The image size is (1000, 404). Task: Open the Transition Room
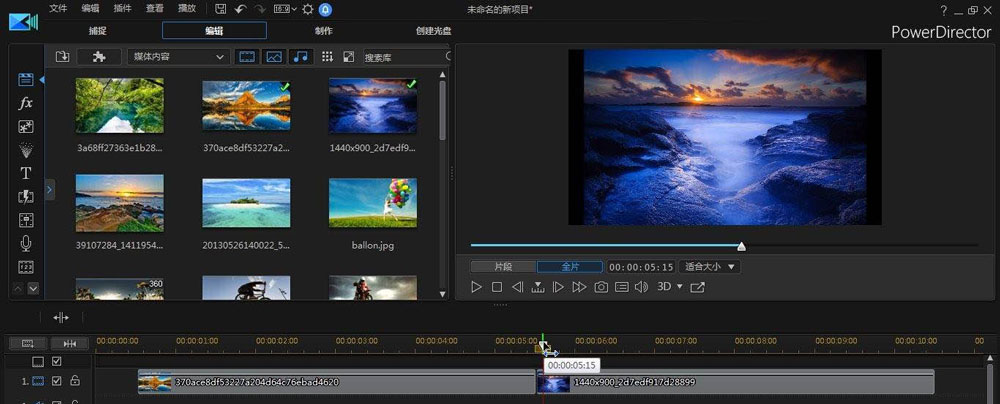26,197
